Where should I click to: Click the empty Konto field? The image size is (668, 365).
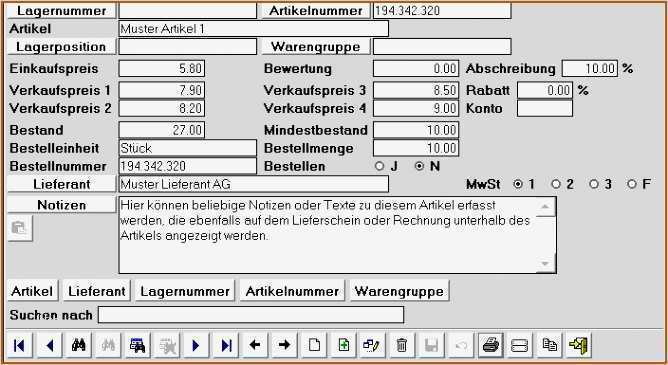point(545,108)
